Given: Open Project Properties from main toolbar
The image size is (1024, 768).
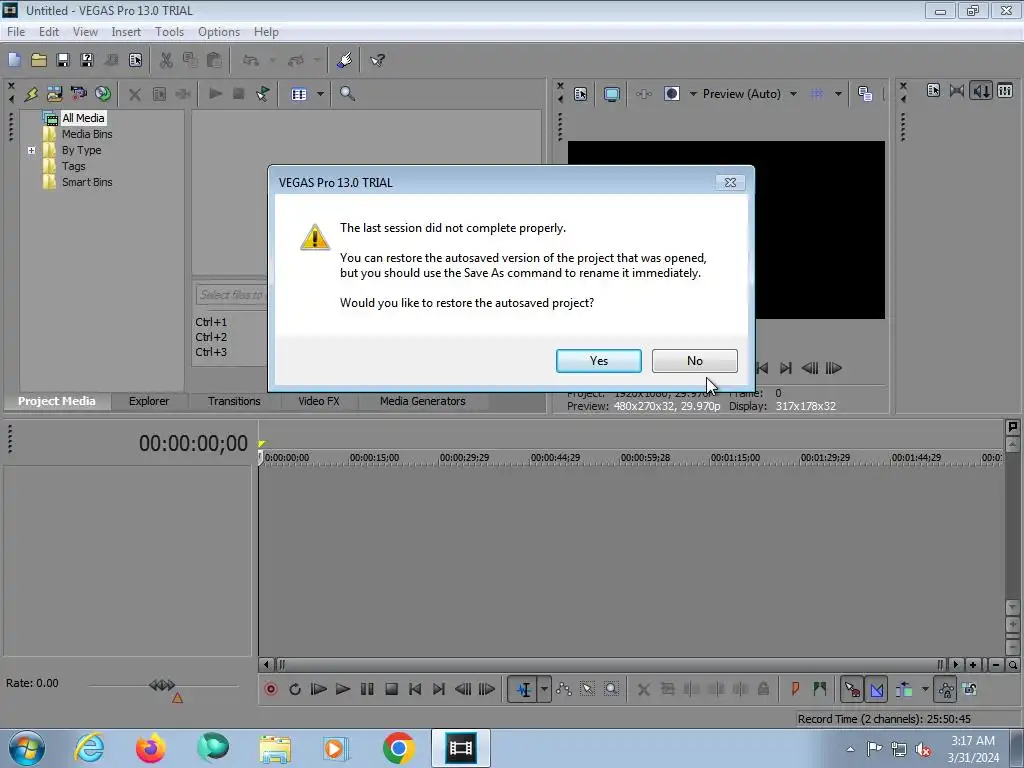Looking at the screenshot, I should coord(135,60).
